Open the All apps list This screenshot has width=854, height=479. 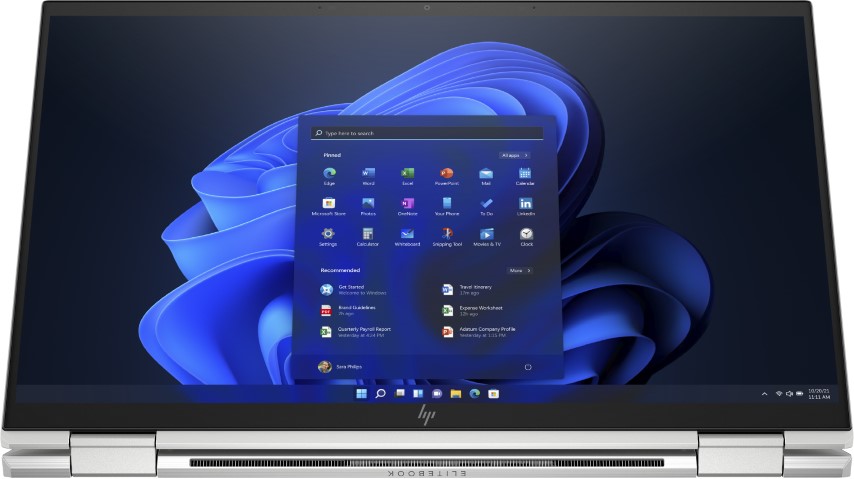pyautogui.click(x=515, y=155)
